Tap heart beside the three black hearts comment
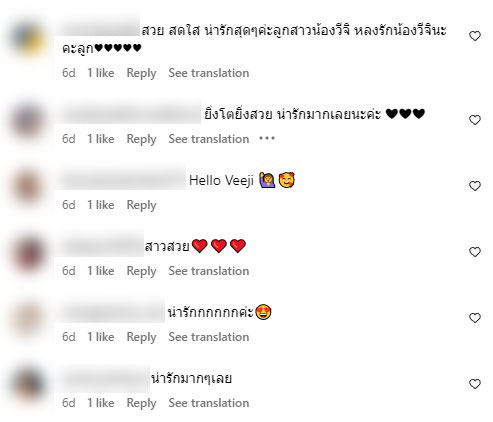The image size is (493, 422). [475, 120]
